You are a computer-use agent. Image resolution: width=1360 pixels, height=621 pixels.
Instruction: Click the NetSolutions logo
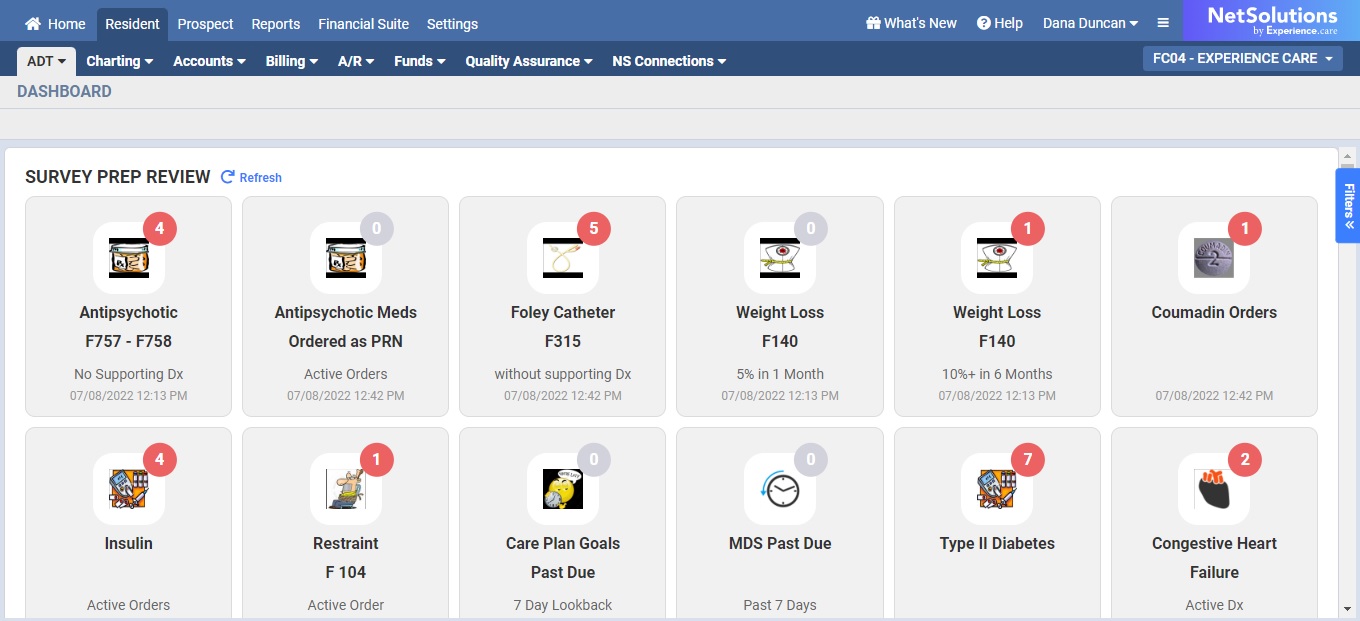pyautogui.click(x=1271, y=21)
